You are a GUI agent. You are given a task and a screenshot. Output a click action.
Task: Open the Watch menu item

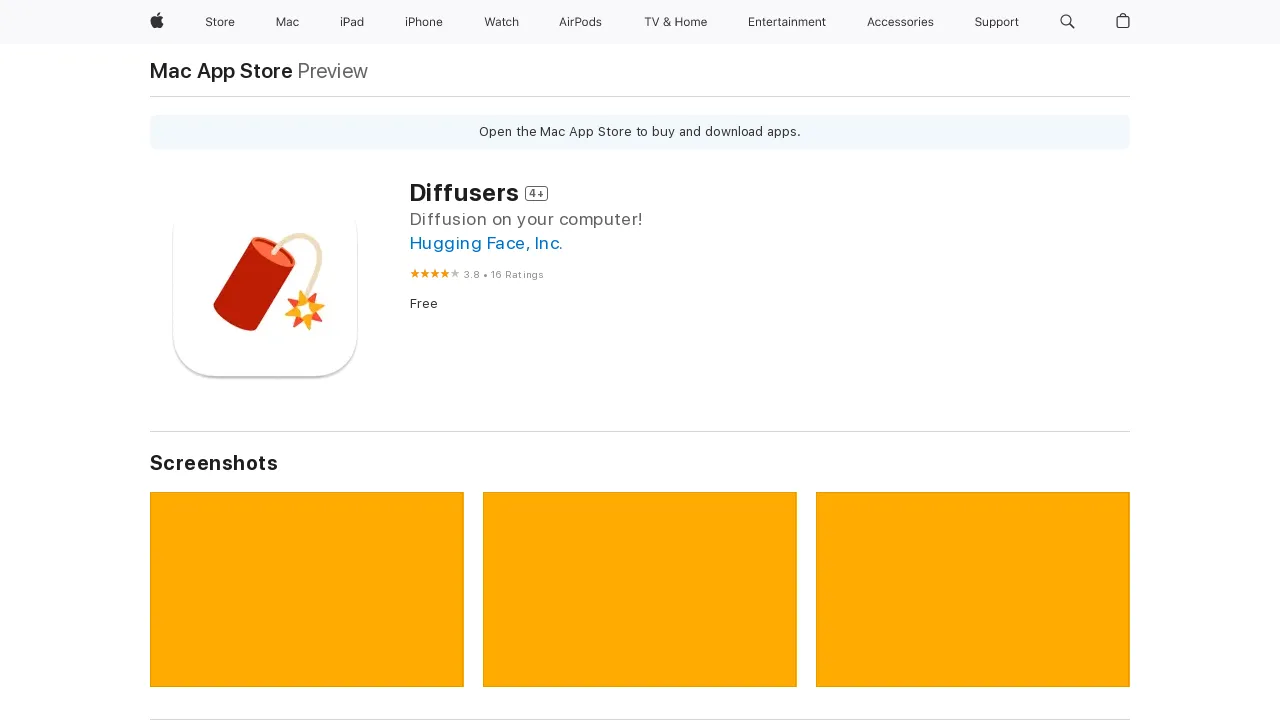[501, 22]
